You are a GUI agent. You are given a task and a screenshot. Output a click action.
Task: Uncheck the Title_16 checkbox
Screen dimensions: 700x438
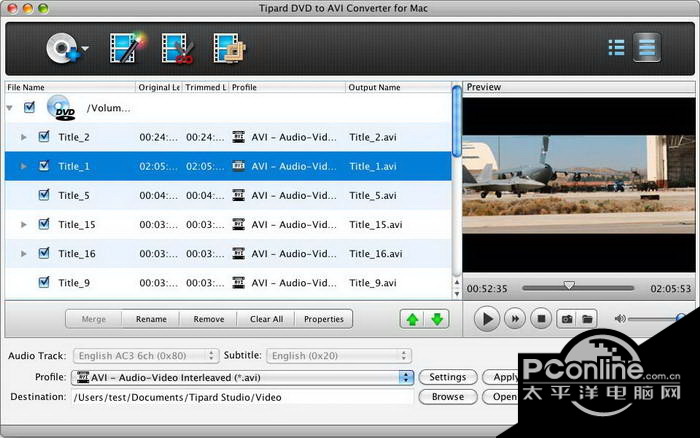click(44, 253)
